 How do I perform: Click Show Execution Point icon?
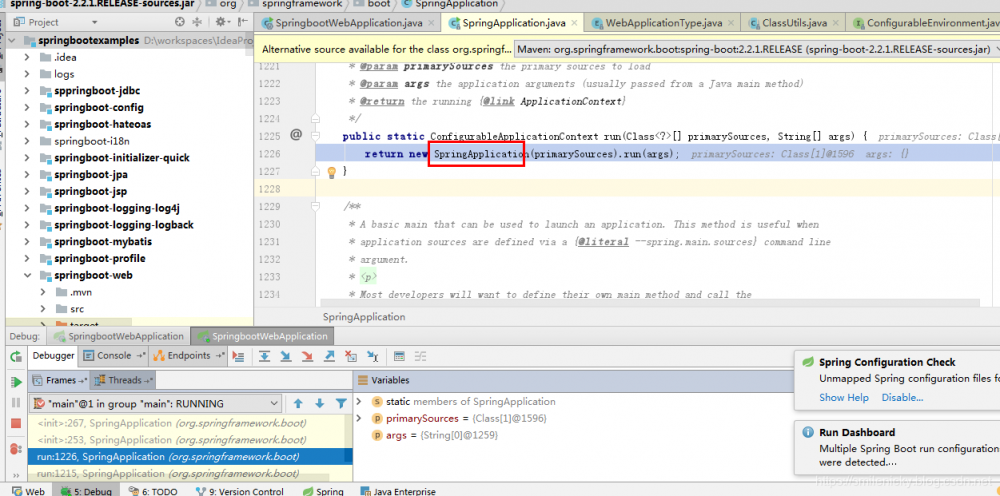click(x=239, y=356)
